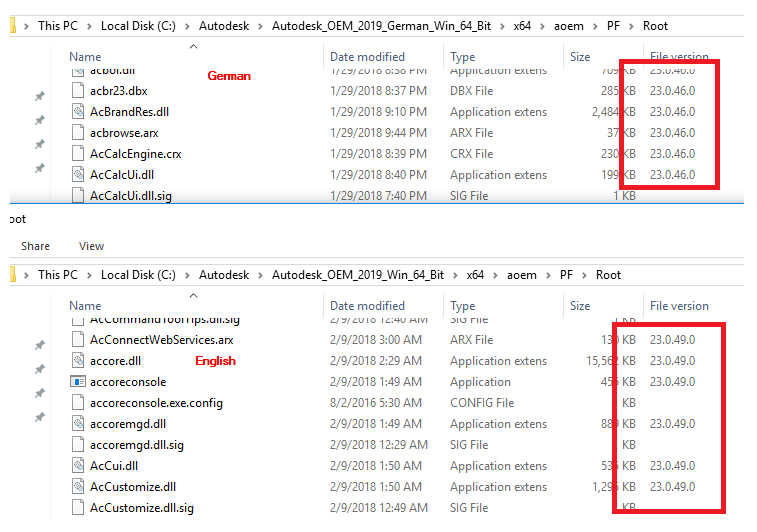Image resolution: width=757 pixels, height=532 pixels.
Task: Sort by Type in the German window
Action: pyautogui.click(x=463, y=57)
